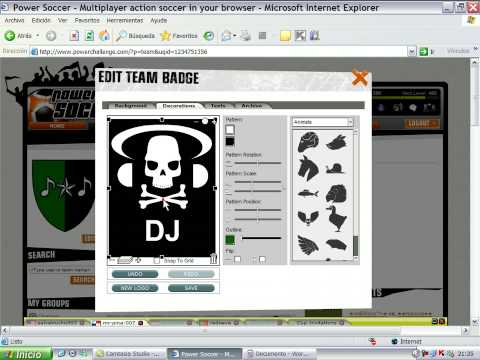Click the plus icon at the canvas top corner
Image resolution: width=480 pixels, height=360 pixels.
point(214,121)
